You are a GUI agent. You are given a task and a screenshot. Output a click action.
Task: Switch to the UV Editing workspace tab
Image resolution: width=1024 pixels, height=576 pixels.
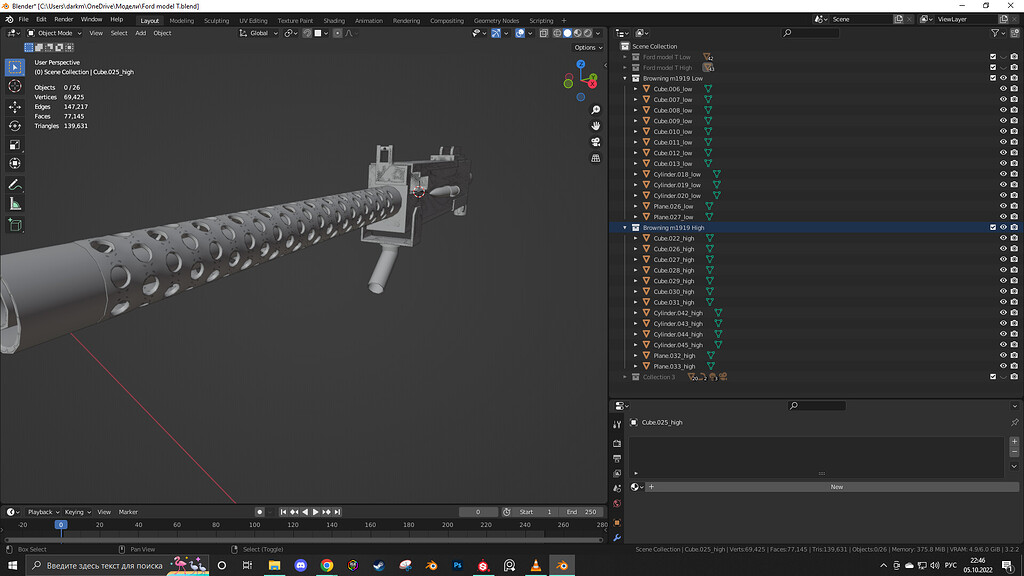click(253, 20)
